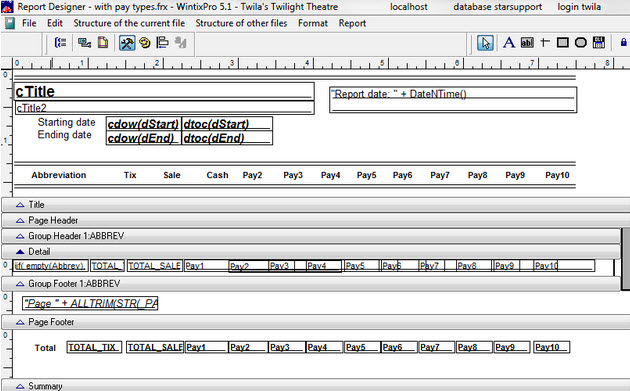Click the Group Header 1:ABBREV band triangle
This screenshot has width=630, height=391.
coord(20,236)
